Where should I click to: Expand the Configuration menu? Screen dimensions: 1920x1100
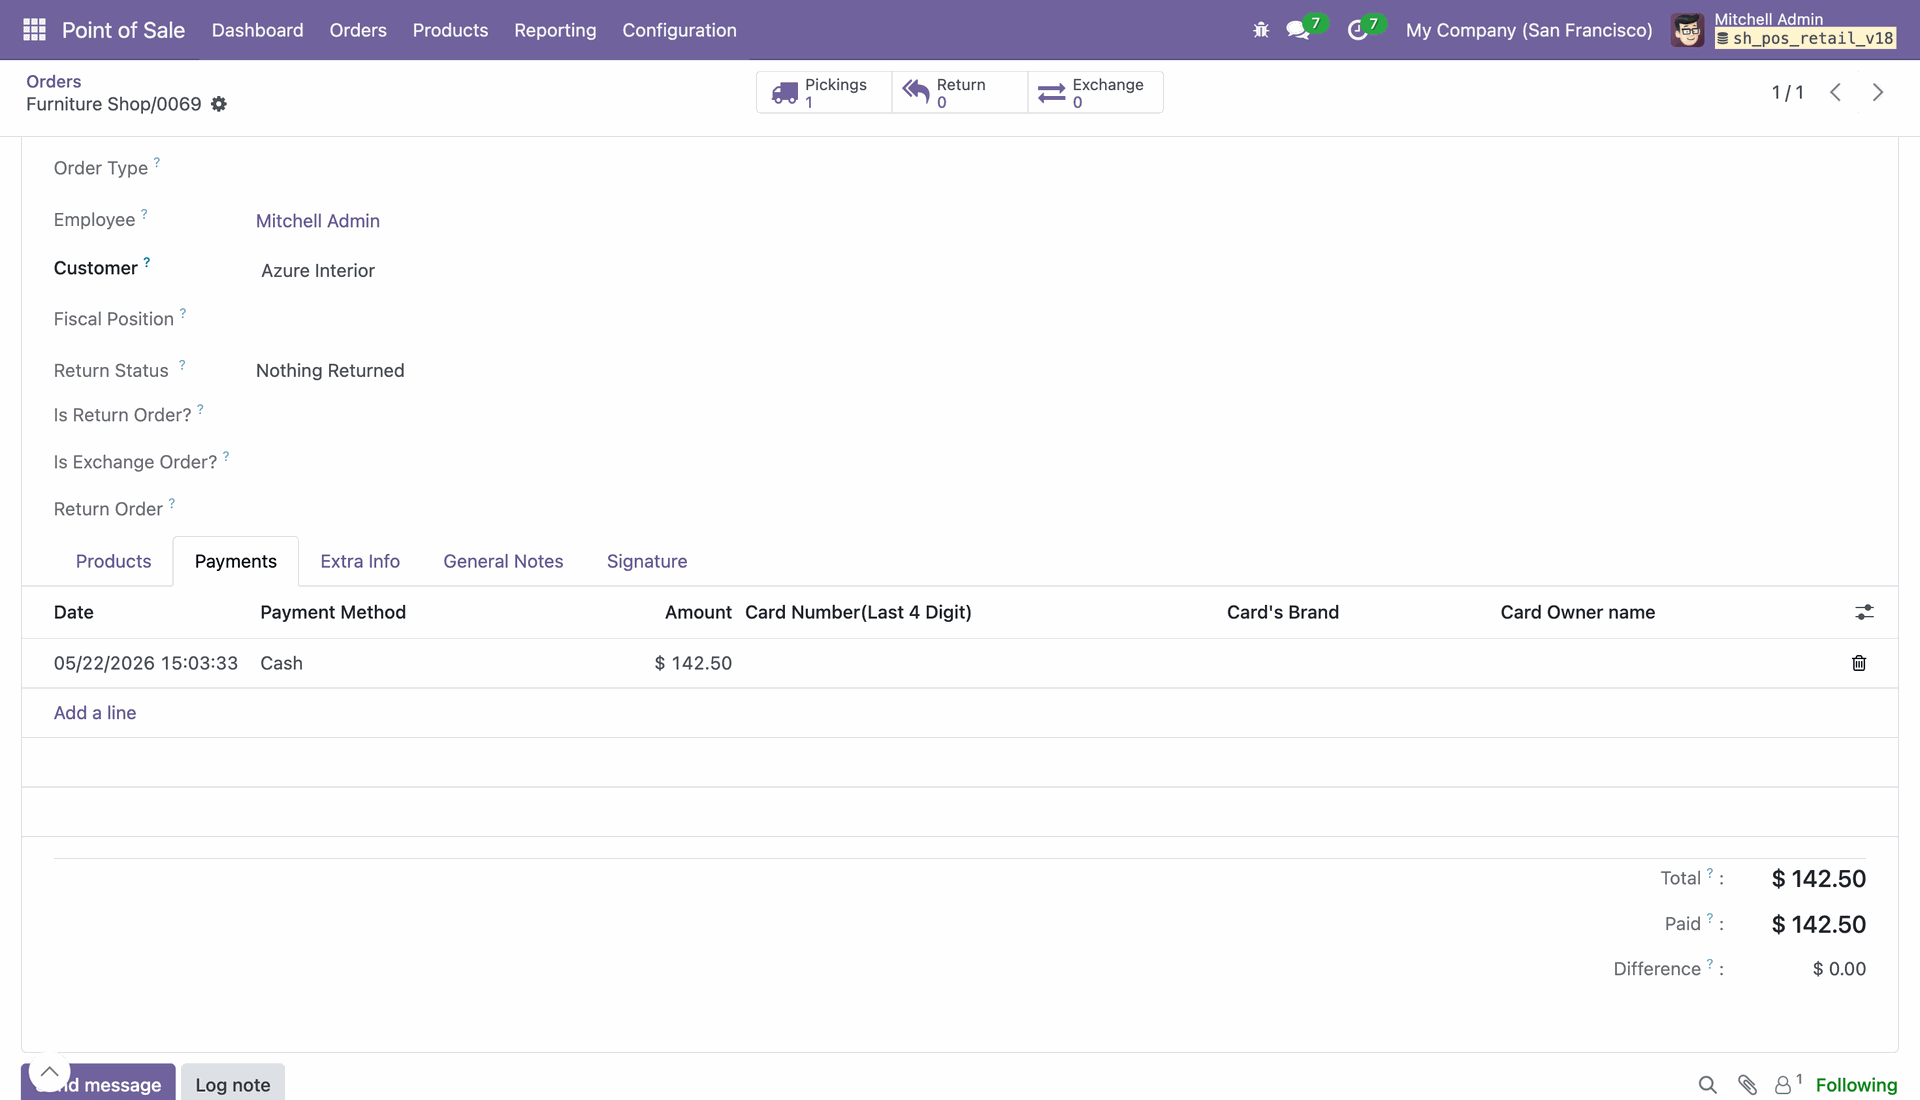(679, 30)
